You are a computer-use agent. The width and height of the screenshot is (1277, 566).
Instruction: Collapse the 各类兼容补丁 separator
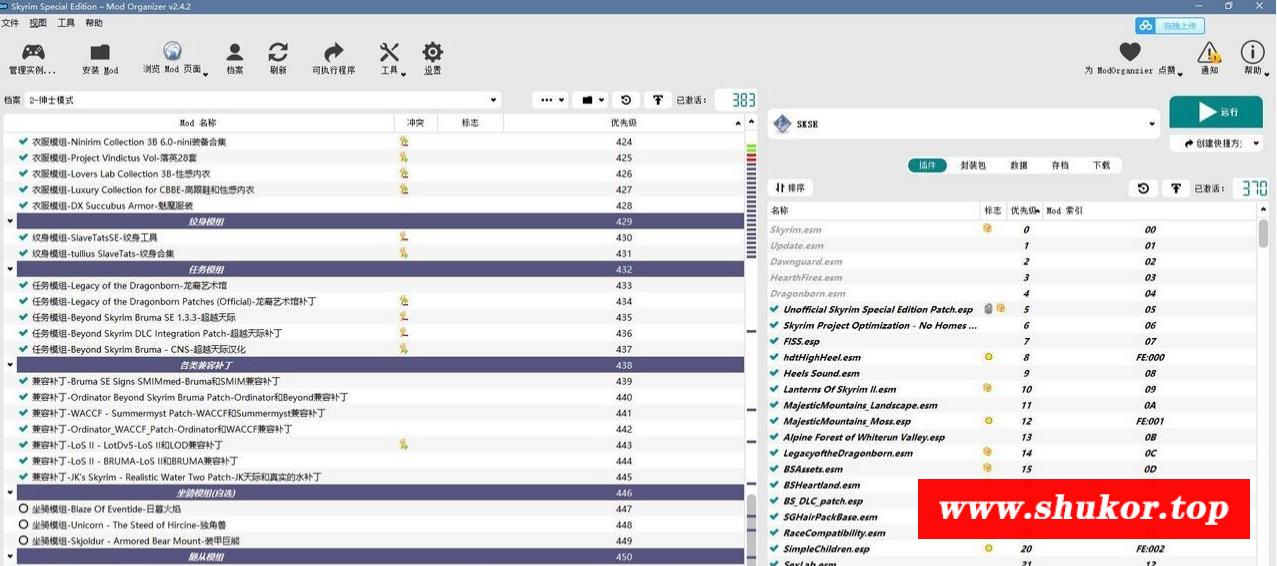10,366
